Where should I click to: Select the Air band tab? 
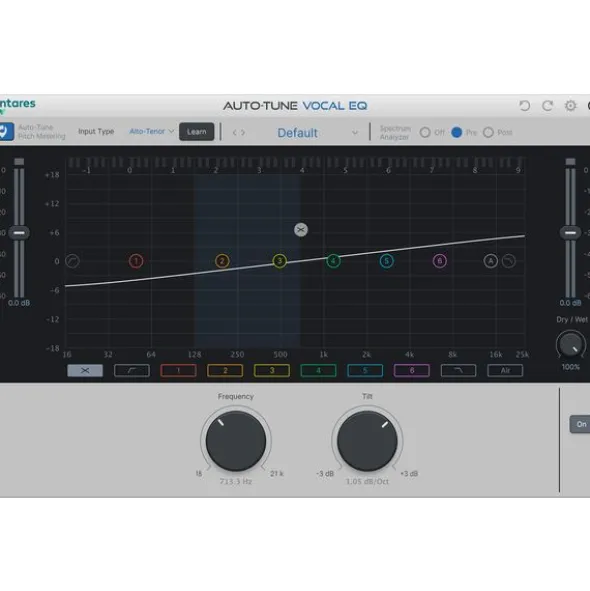point(505,371)
